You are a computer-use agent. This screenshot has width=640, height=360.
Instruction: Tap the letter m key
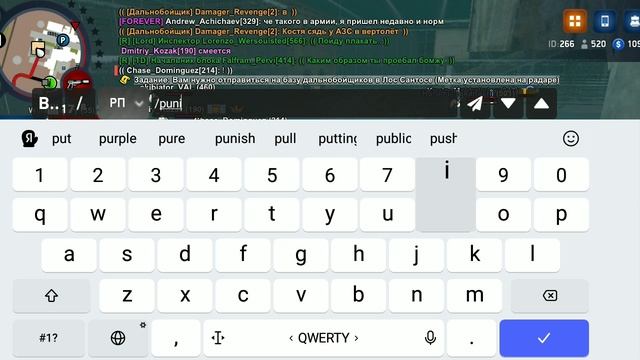[x=474, y=296]
